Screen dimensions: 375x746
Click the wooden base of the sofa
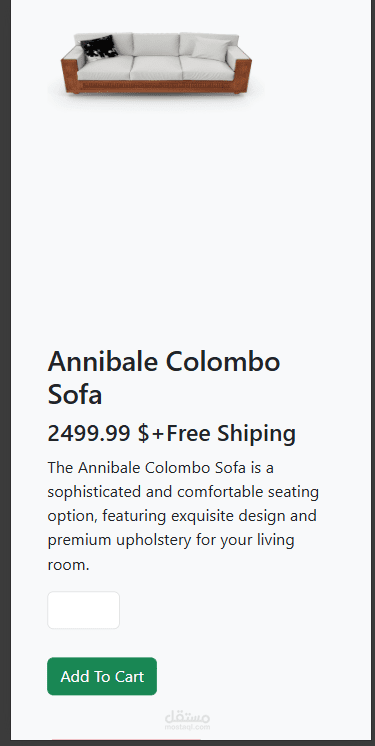point(156,87)
